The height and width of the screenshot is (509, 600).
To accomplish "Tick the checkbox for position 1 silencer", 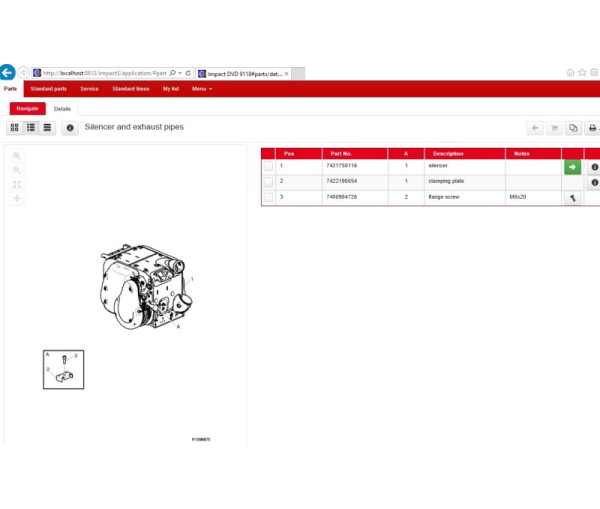I will point(268,167).
